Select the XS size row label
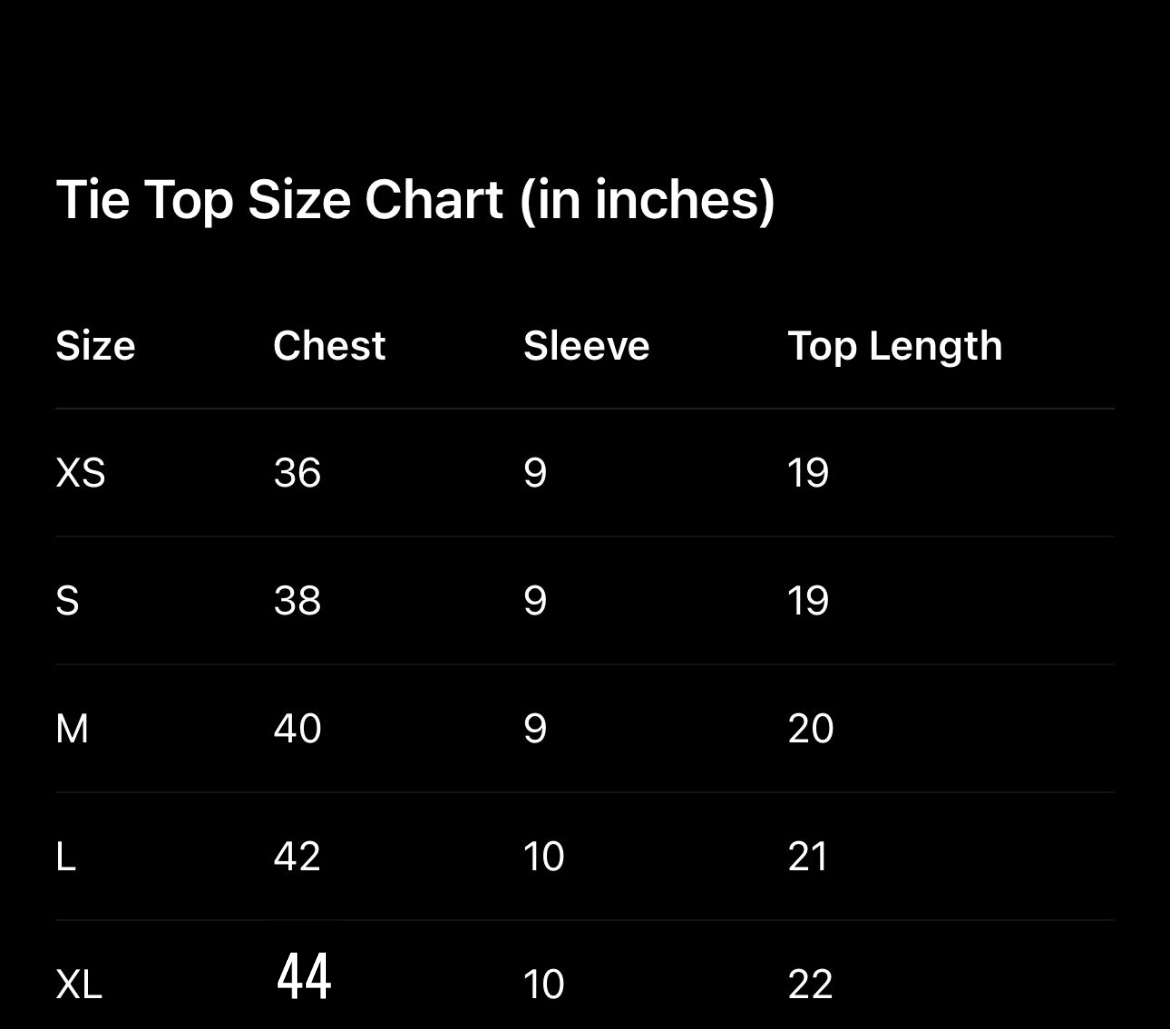This screenshot has width=1170, height=1029. (x=80, y=473)
